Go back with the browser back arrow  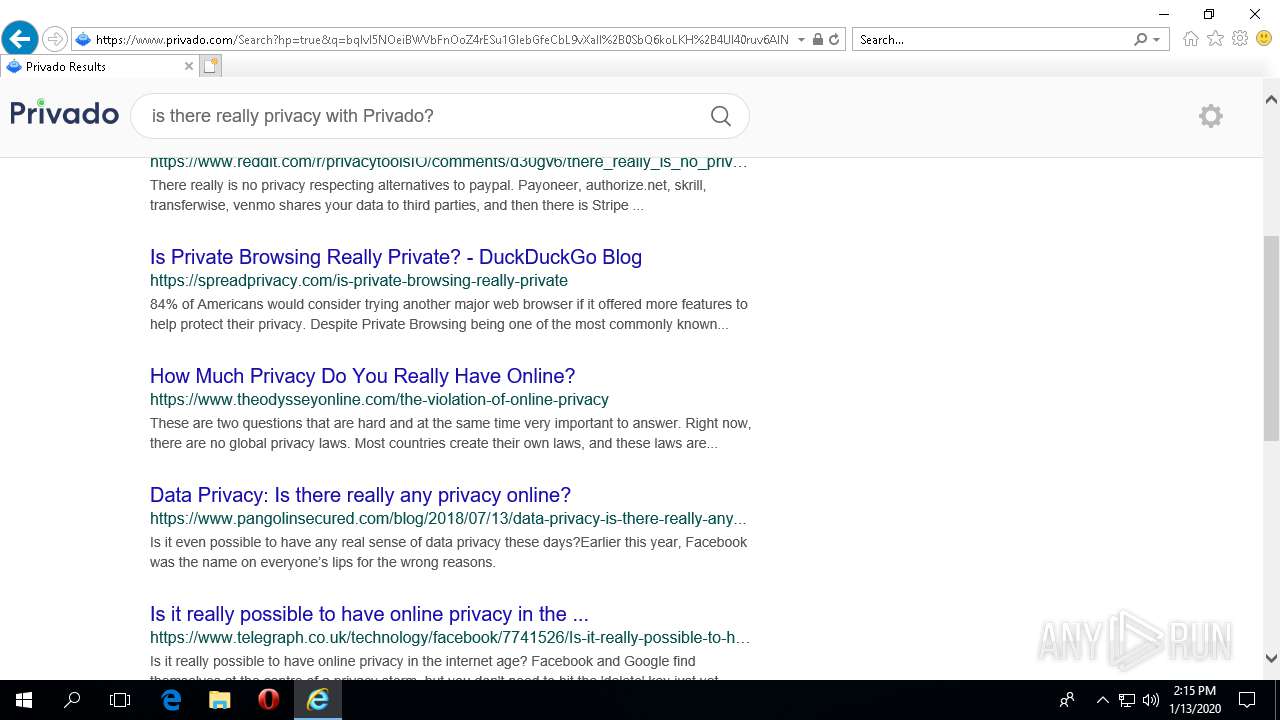pos(20,39)
